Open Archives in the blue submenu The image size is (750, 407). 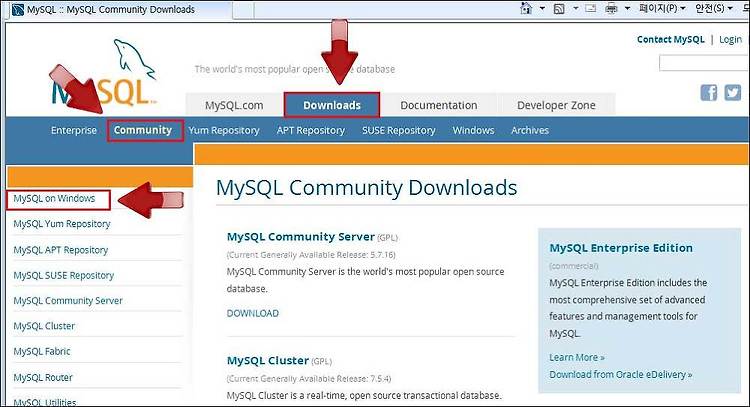pos(529,130)
